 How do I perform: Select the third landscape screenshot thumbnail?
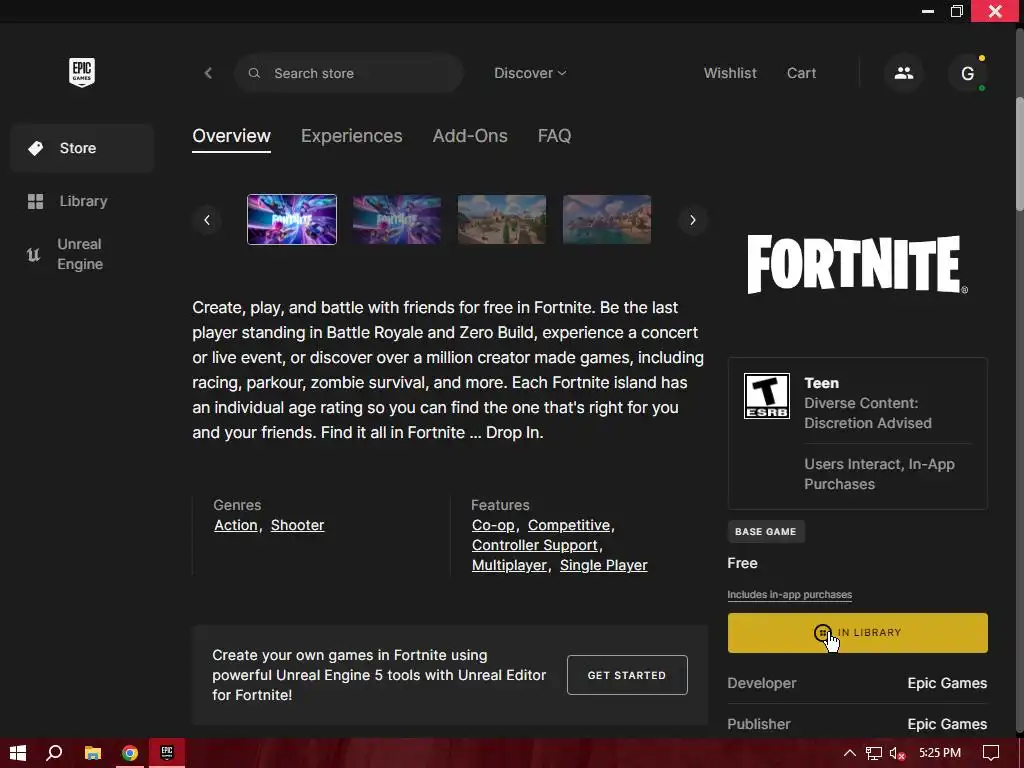click(x=502, y=219)
